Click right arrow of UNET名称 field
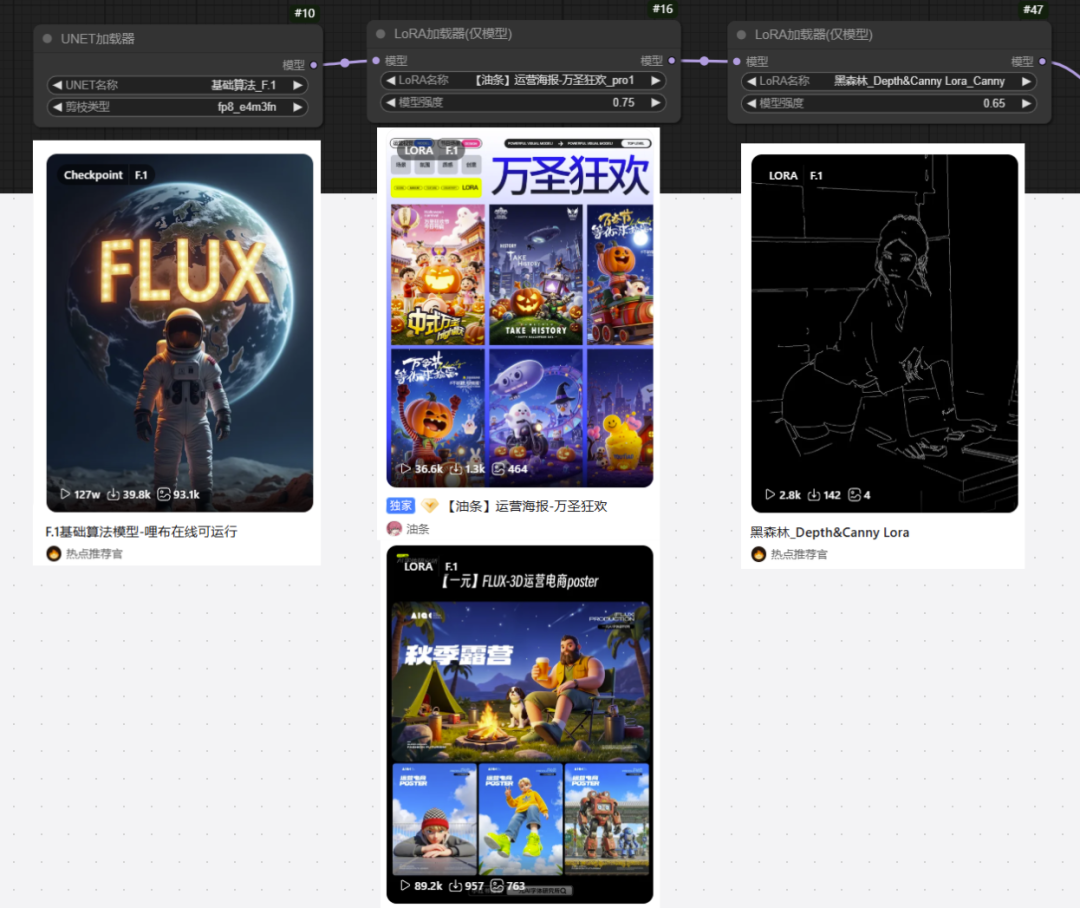The height and width of the screenshot is (908, 1080). (298, 85)
